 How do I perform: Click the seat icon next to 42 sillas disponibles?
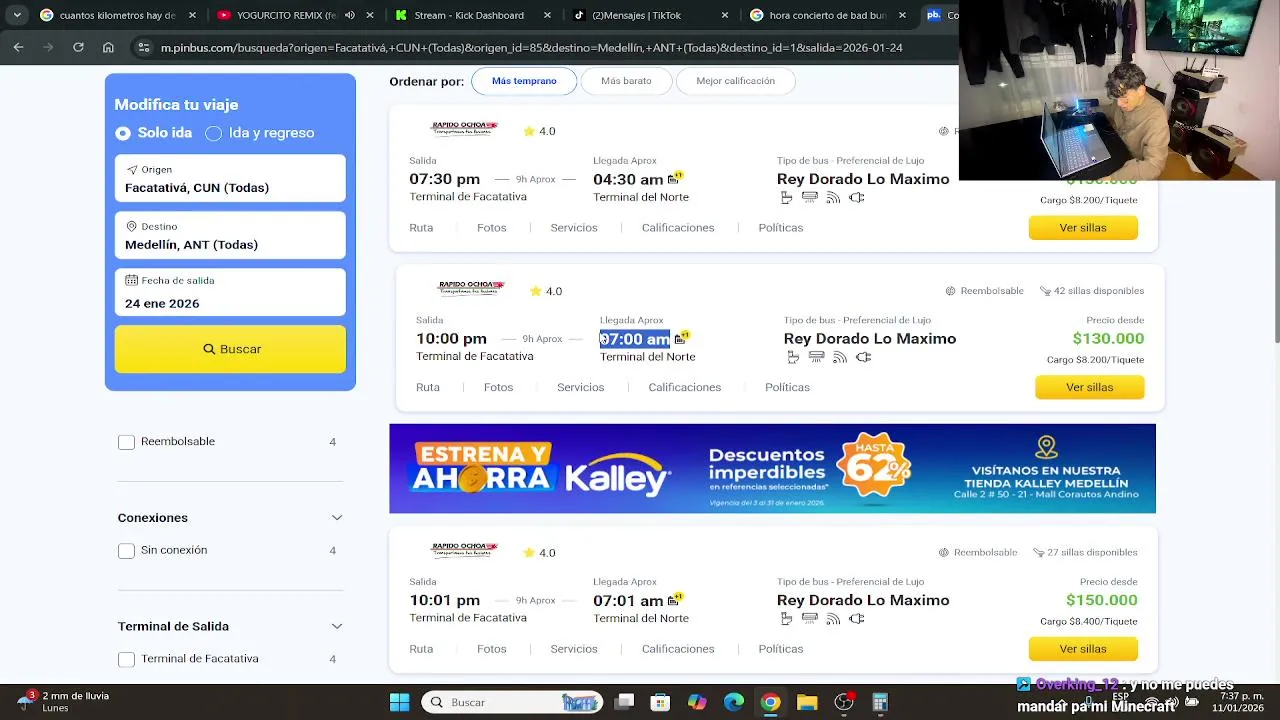pyautogui.click(x=1045, y=291)
